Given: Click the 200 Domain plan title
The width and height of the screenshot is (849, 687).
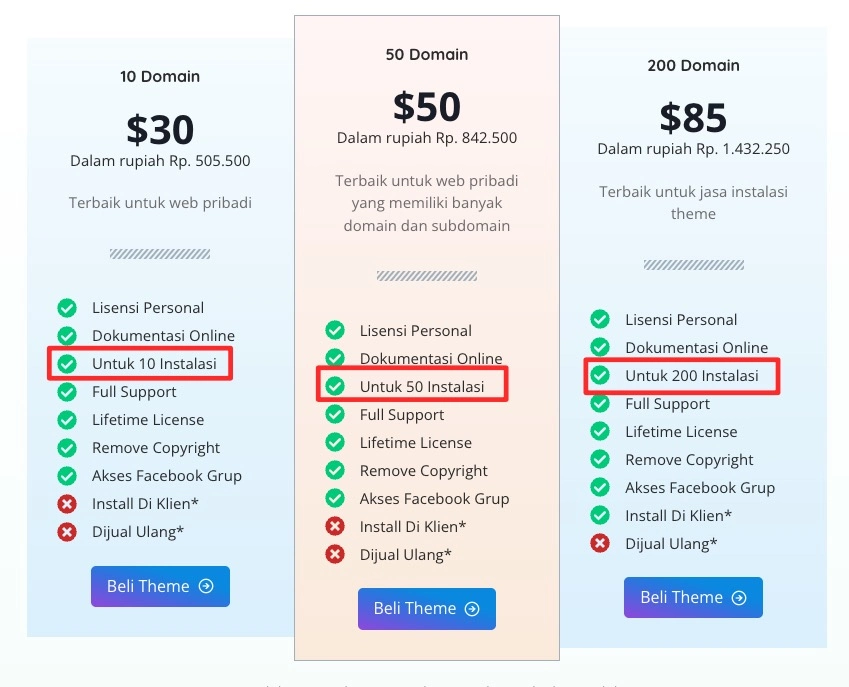Looking at the screenshot, I should coord(693,66).
